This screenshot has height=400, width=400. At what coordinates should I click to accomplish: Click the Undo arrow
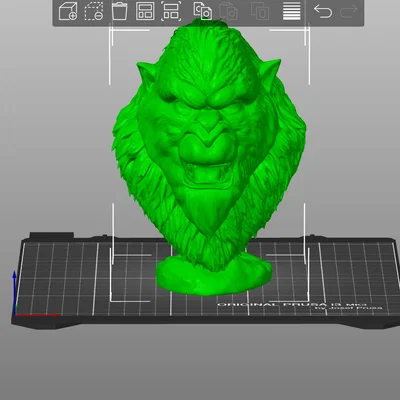tap(323, 11)
